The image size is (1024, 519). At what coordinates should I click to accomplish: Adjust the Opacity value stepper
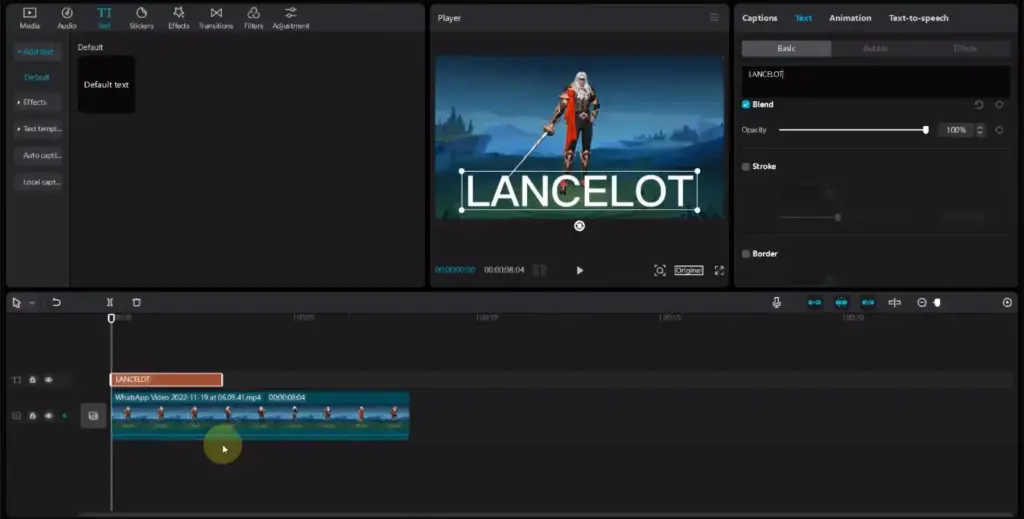pos(980,130)
